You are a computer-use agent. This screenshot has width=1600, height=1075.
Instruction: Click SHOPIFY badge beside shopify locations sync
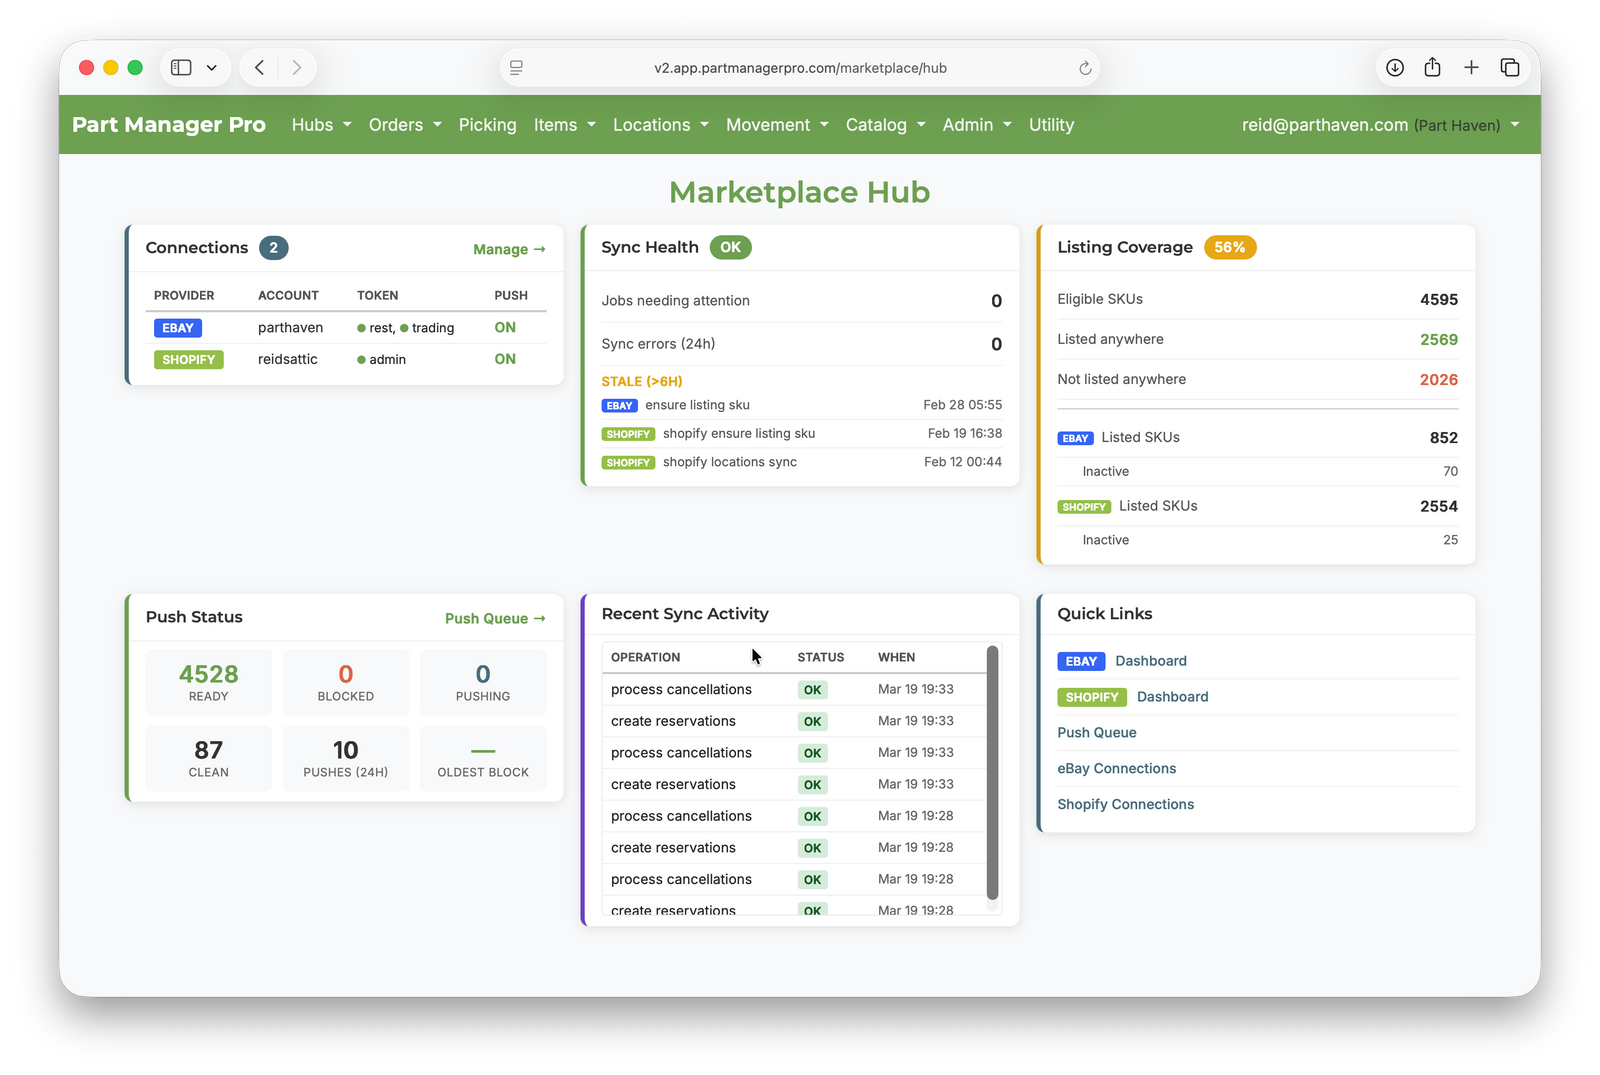(x=628, y=463)
